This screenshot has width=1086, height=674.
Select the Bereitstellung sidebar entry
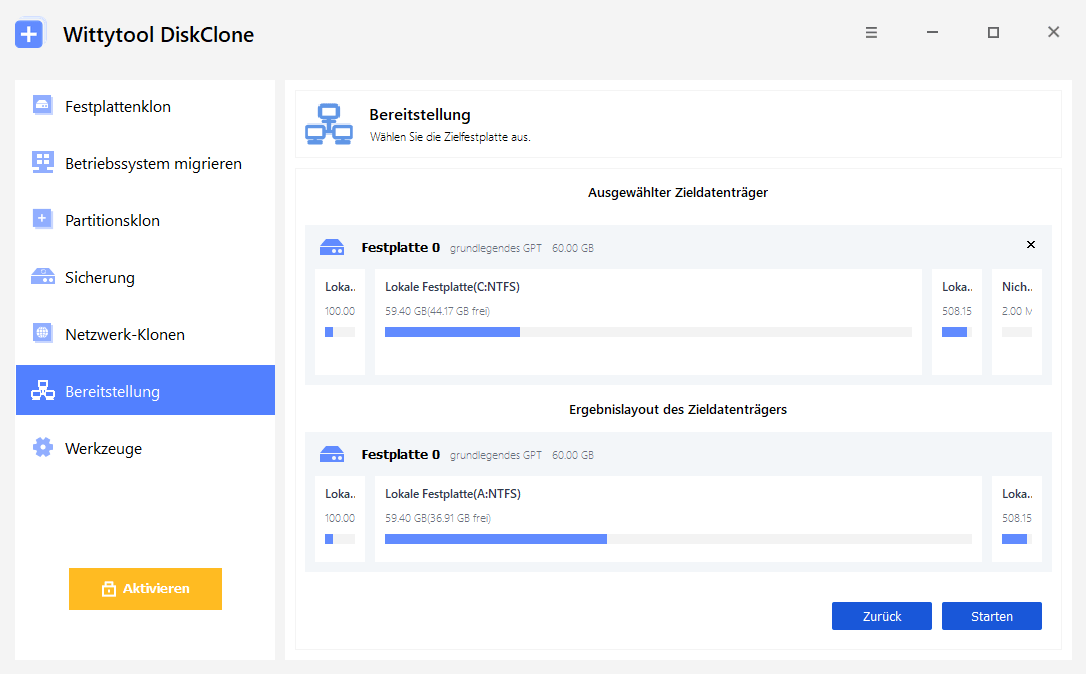[145, 390]
